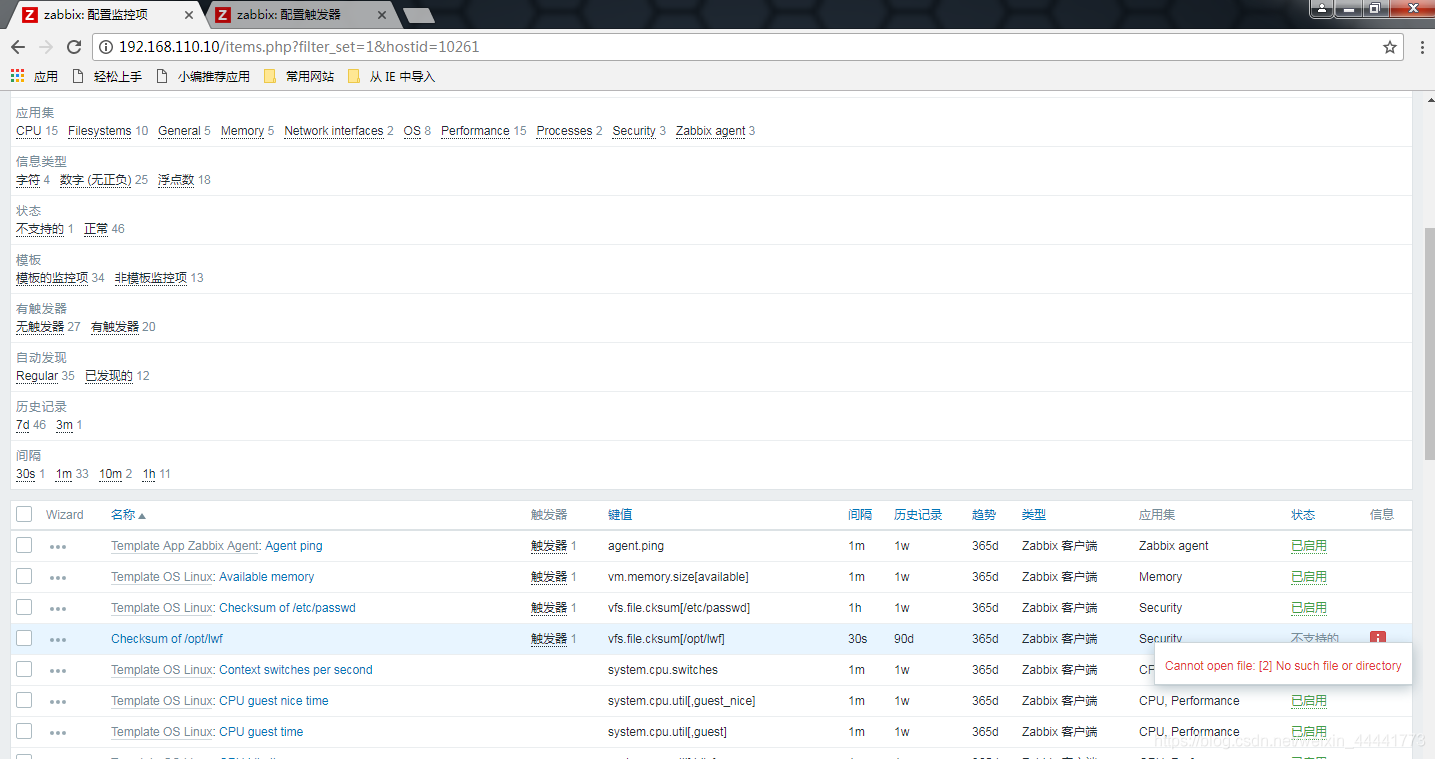Check the Available memory row checkbox
The image size is (1435, 759).
click(x=24, y=576)
